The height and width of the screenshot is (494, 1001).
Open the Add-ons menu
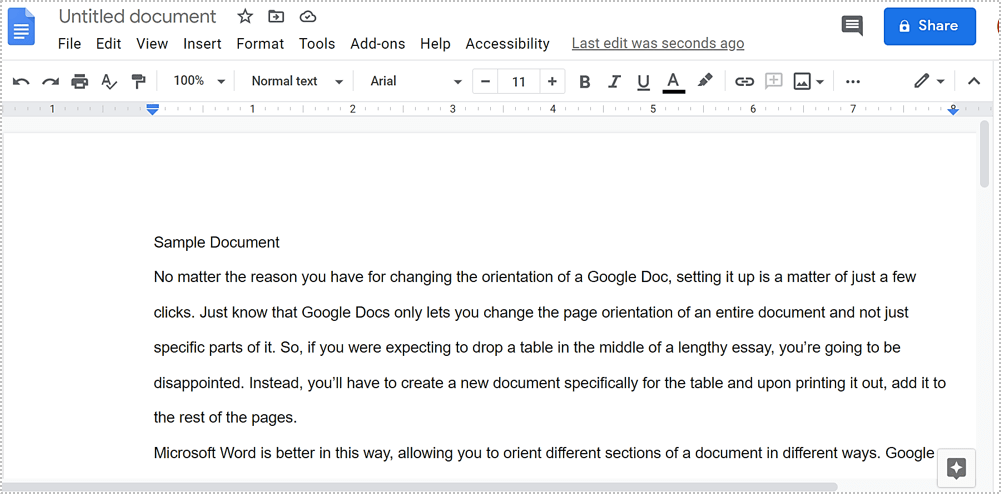377,44
